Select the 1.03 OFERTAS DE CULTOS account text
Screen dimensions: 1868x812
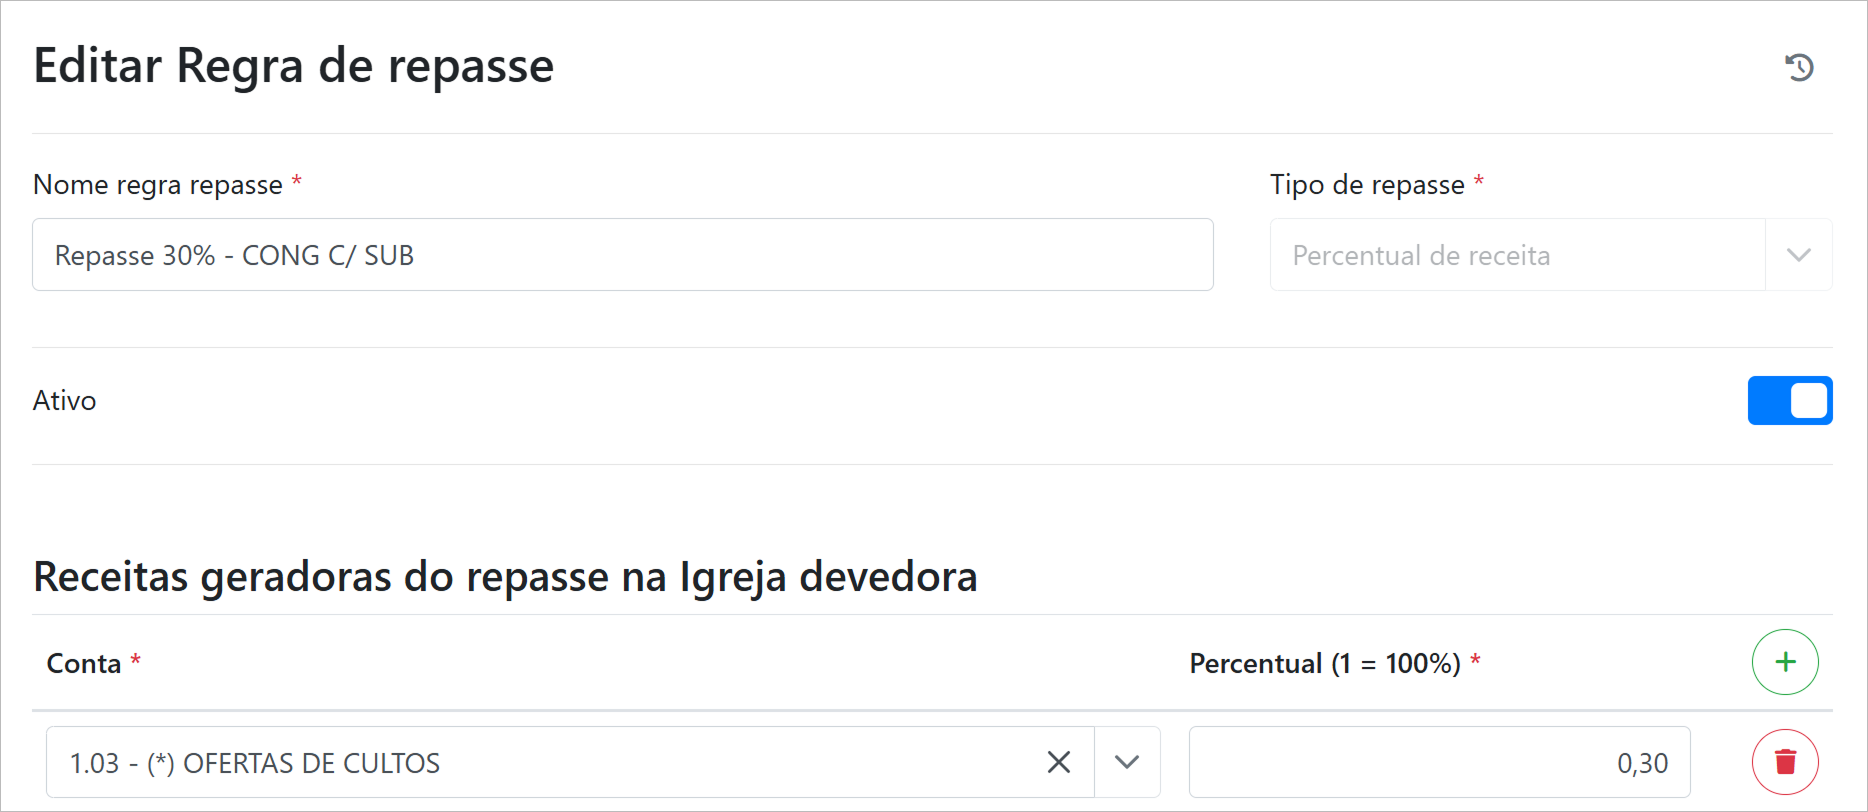click(255, 763)
